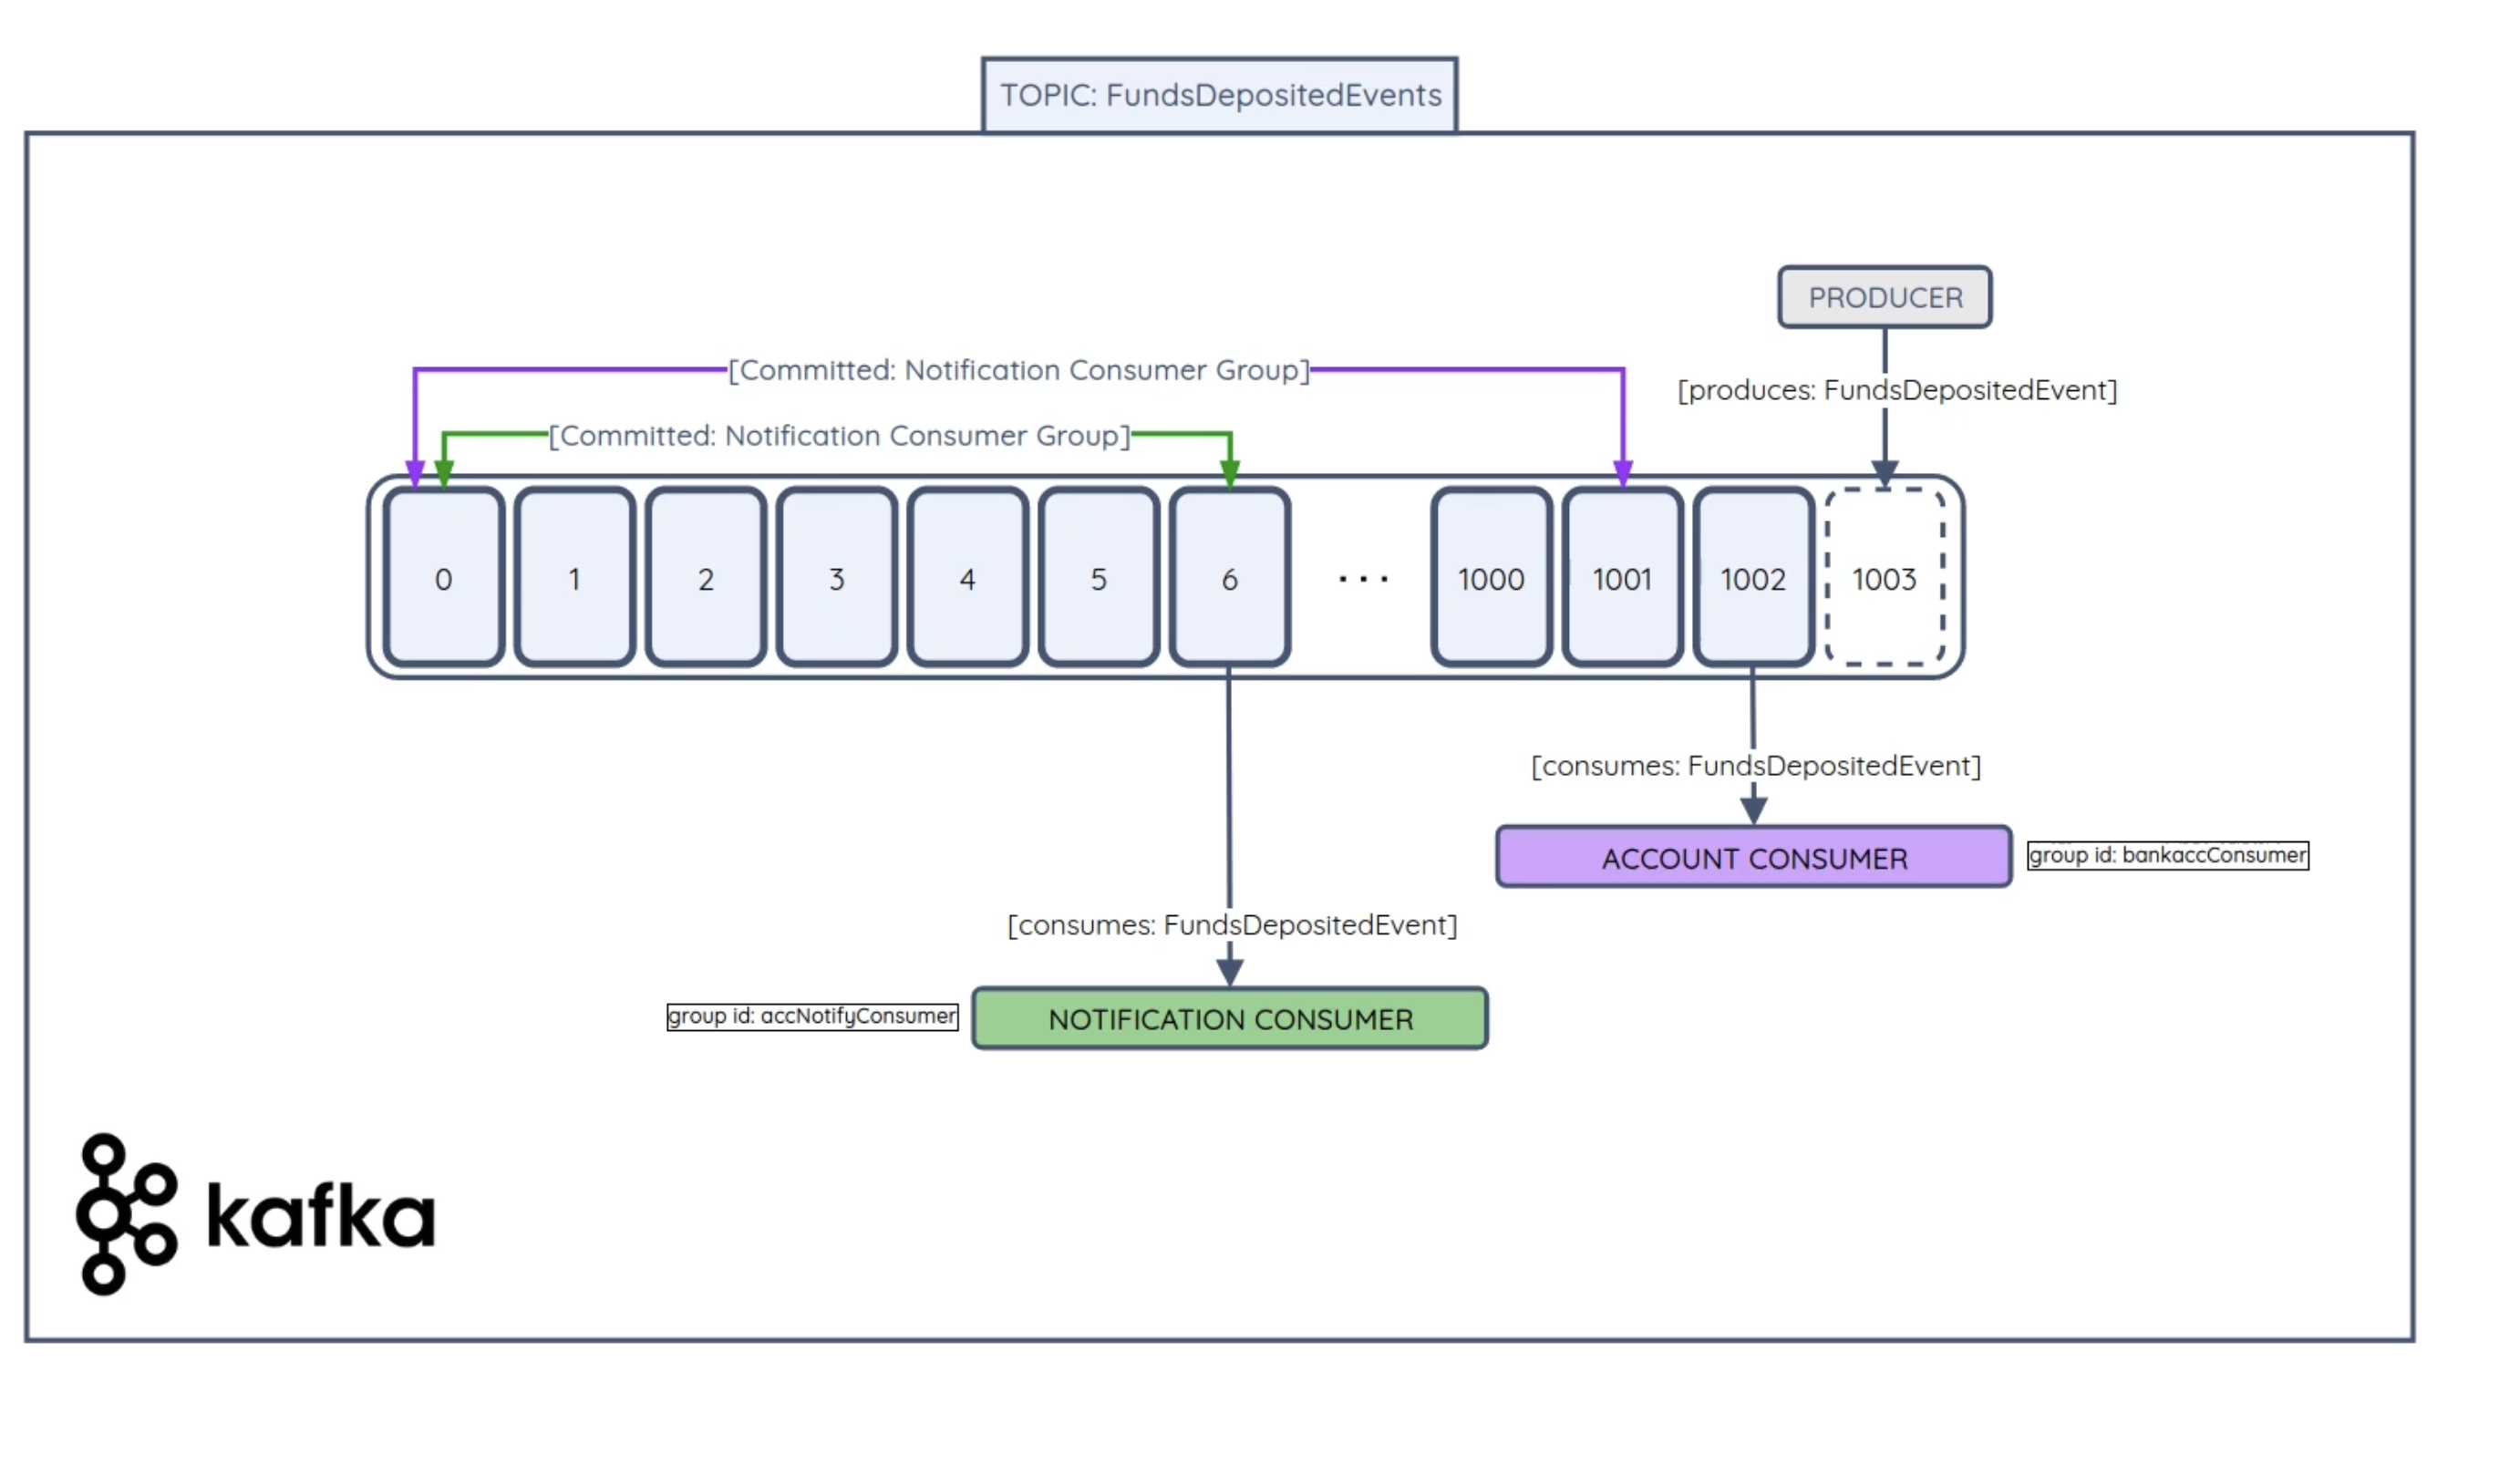Click the purple Committed Notification Consumer Group label
2520x1475 pixels.
coord(1018,370)
